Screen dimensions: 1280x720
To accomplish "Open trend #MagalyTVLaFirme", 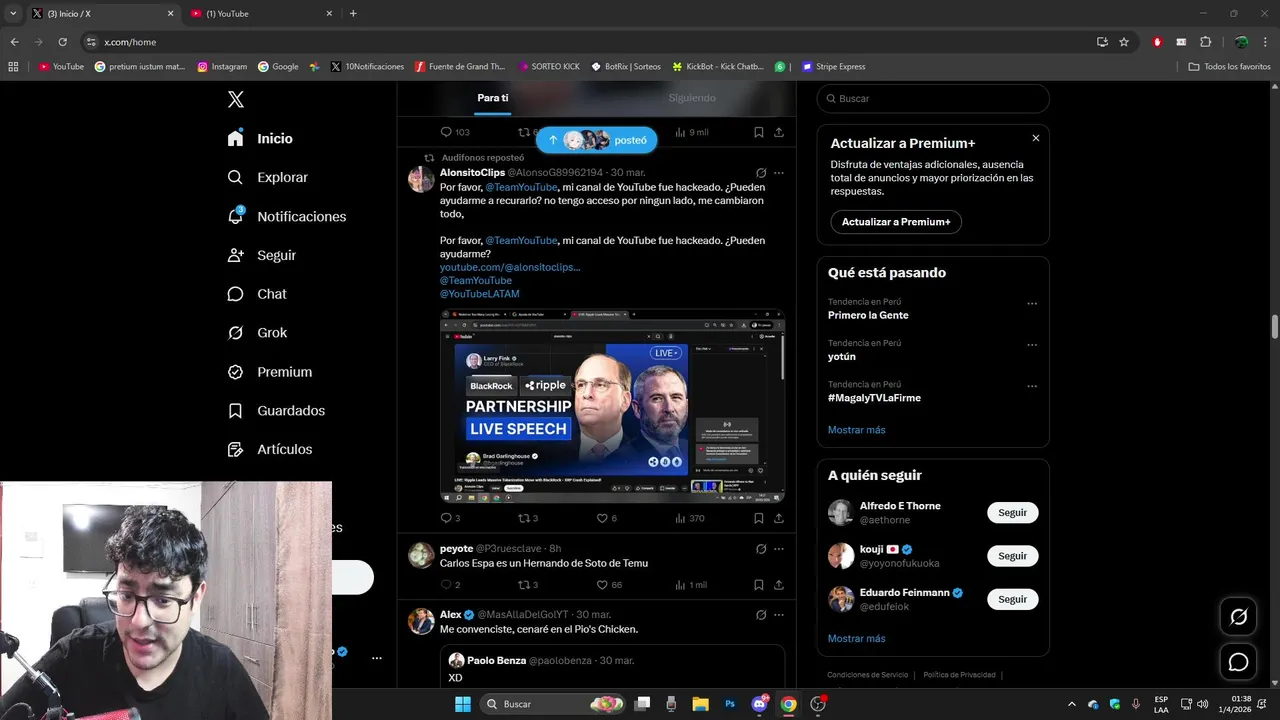I will point(874,398).
